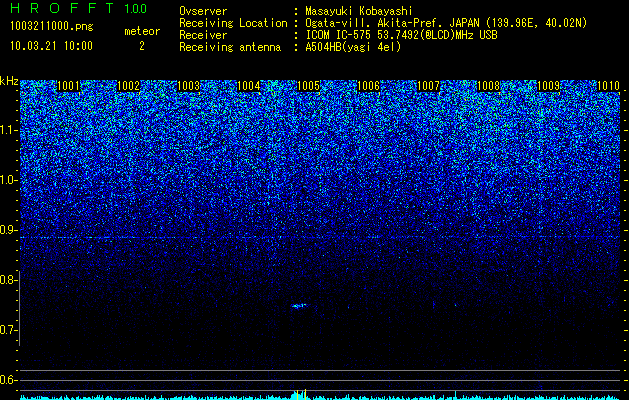Click the Ogata-vill. Akita-Pref. JAPAN location text
The image size is (629, 400).
(x=446, y=23)
